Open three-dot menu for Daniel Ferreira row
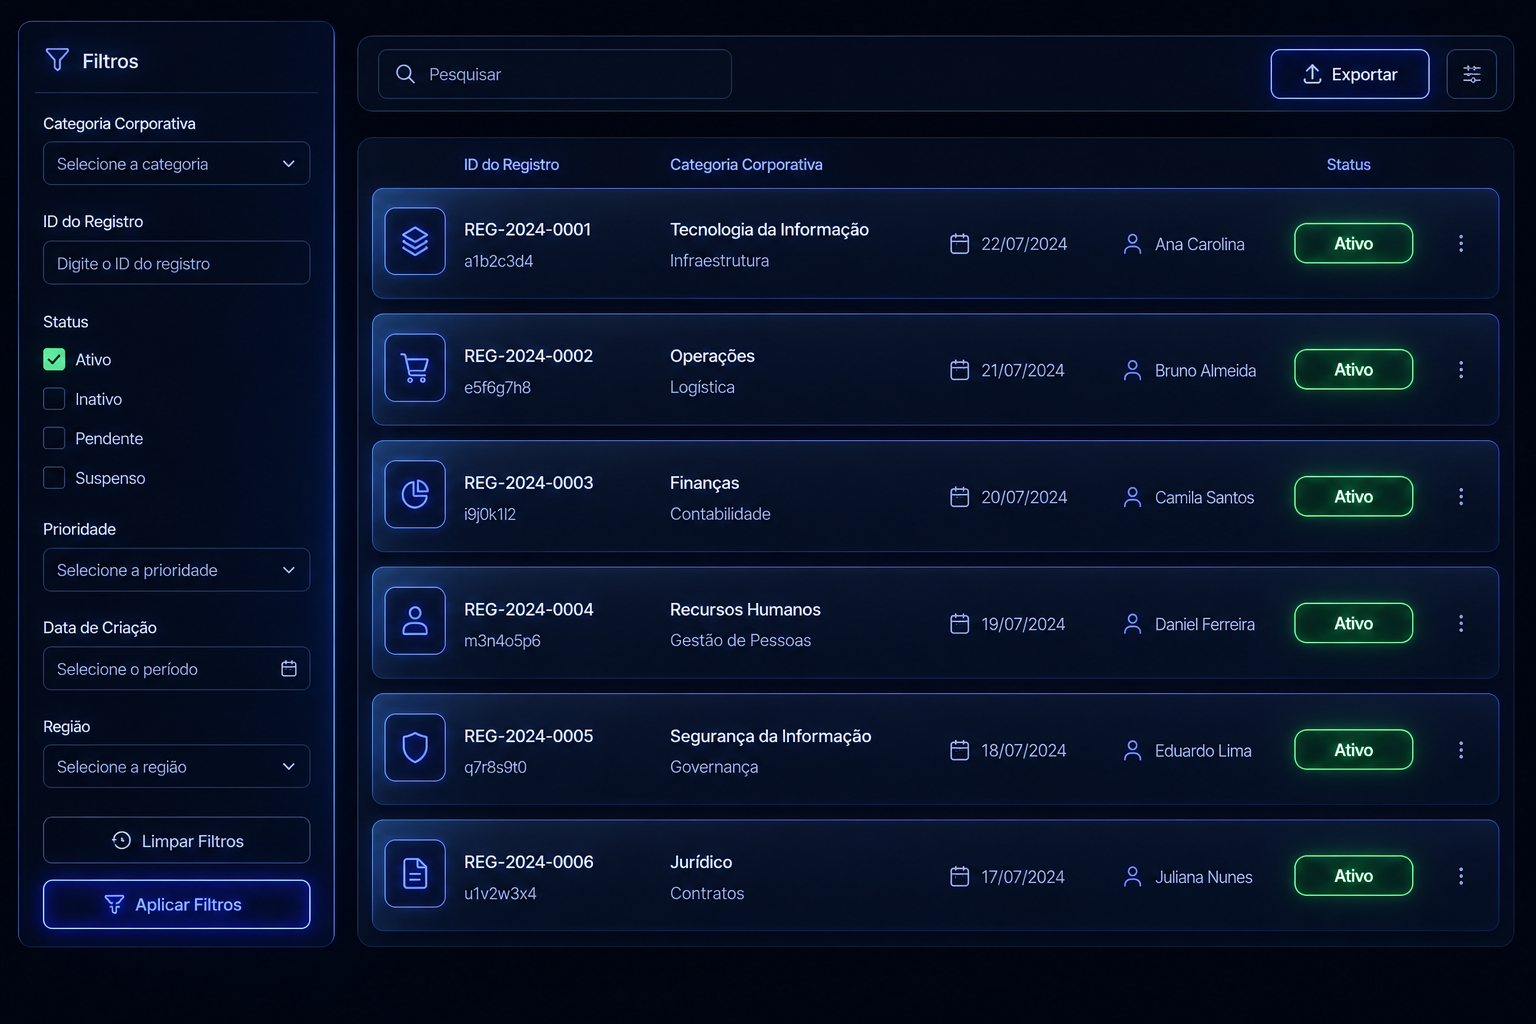1536x1024 pixels. tap(1460, 623)
